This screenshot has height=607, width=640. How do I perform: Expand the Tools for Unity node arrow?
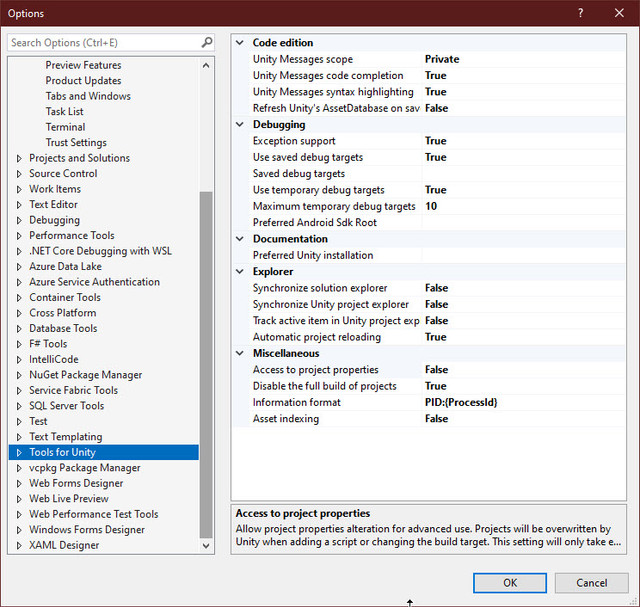point(19,452)
